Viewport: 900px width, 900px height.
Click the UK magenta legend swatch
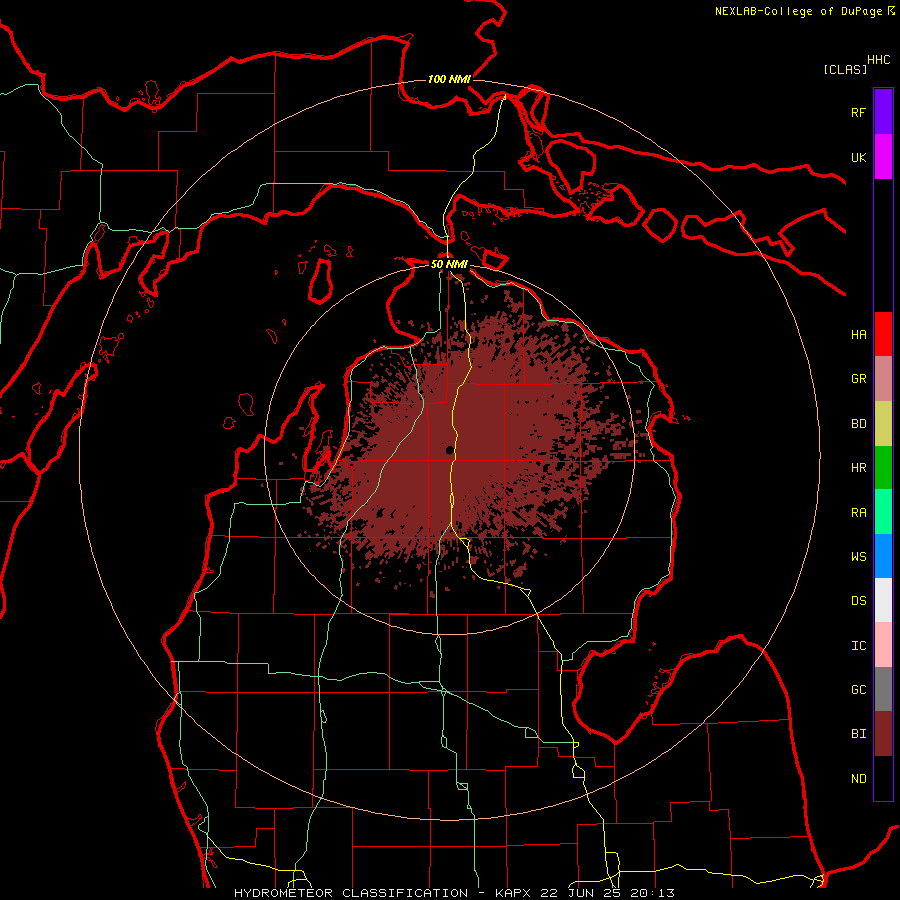coord(883,157)
